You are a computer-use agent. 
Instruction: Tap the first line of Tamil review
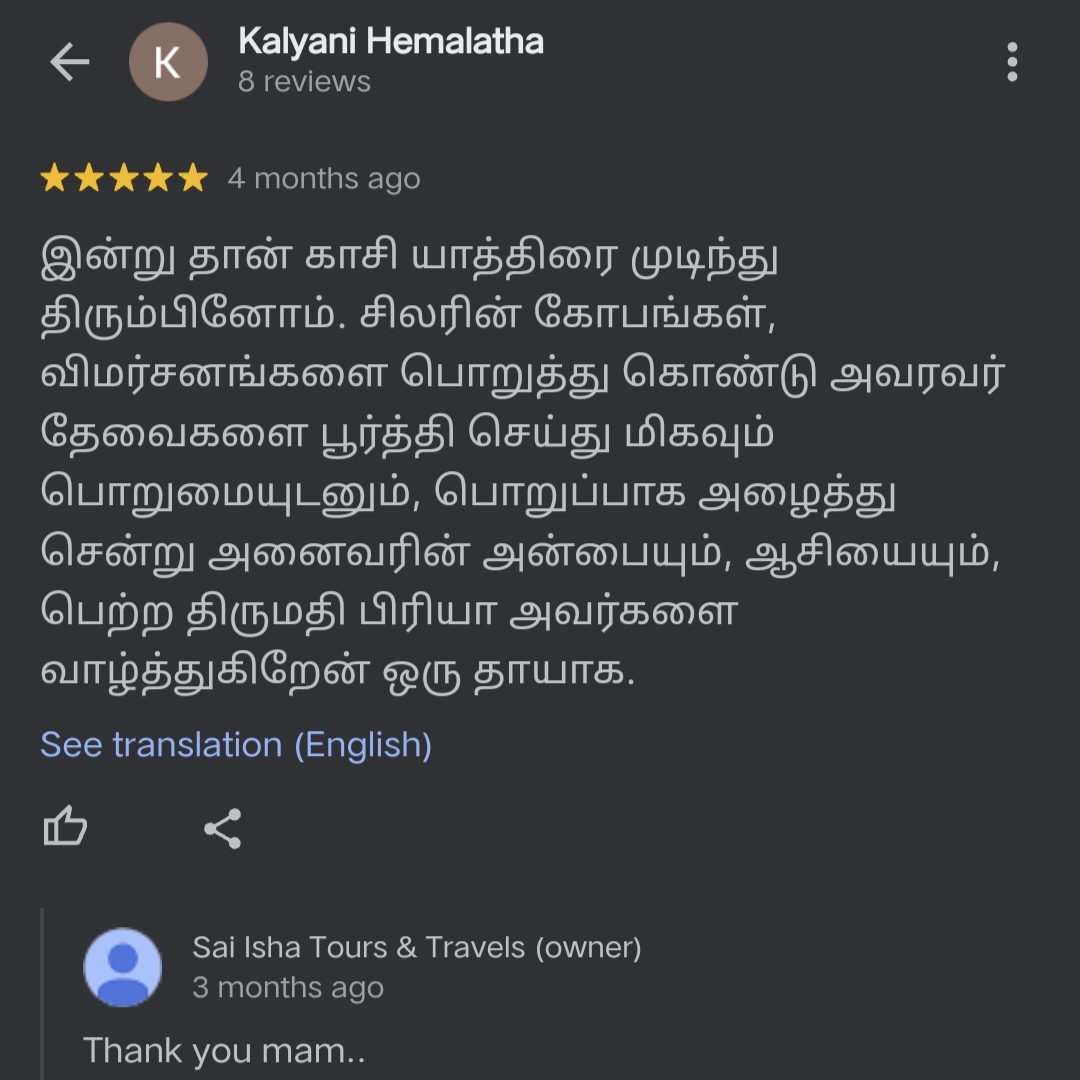(x=409, y=258)
